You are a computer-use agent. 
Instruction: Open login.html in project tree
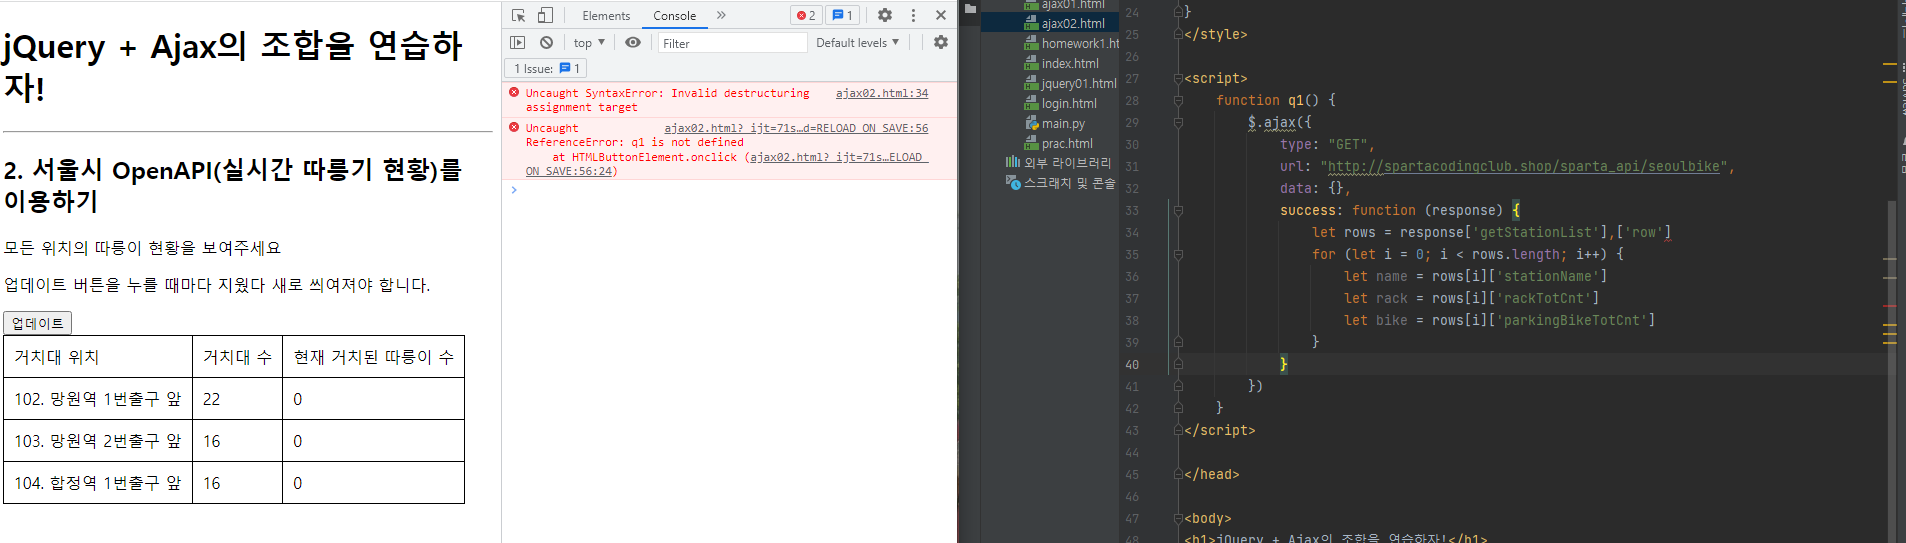pyautogui.click(x=1069, y=103)
